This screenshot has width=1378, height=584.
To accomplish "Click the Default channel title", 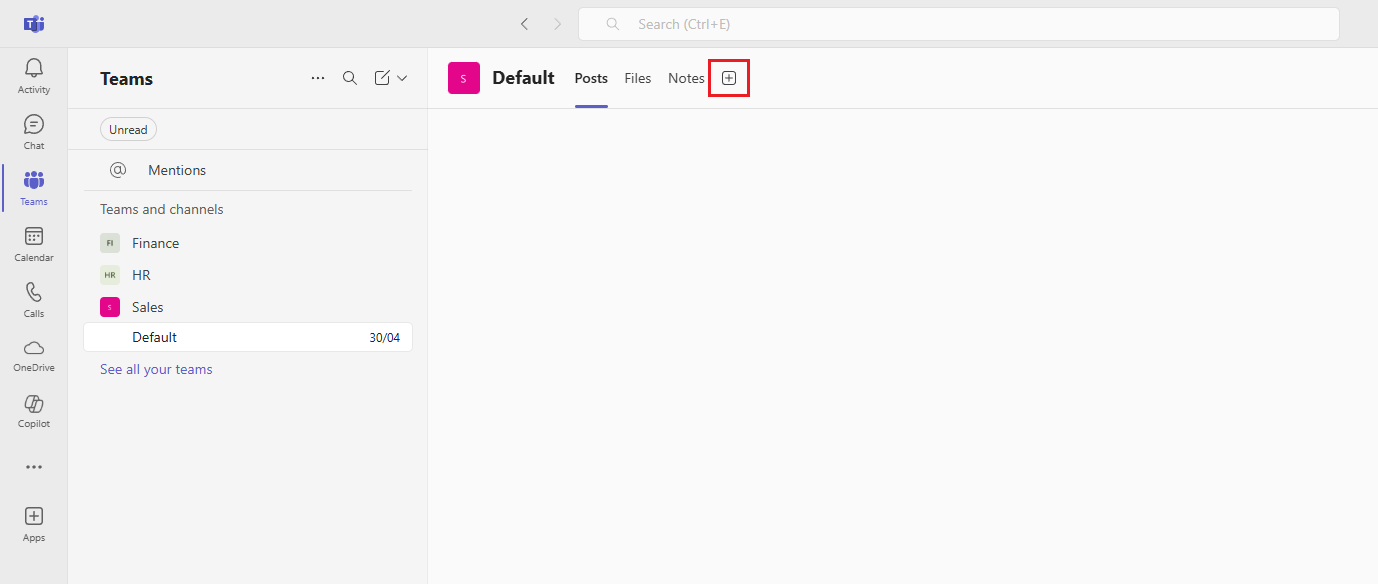I will pos(523,78).
